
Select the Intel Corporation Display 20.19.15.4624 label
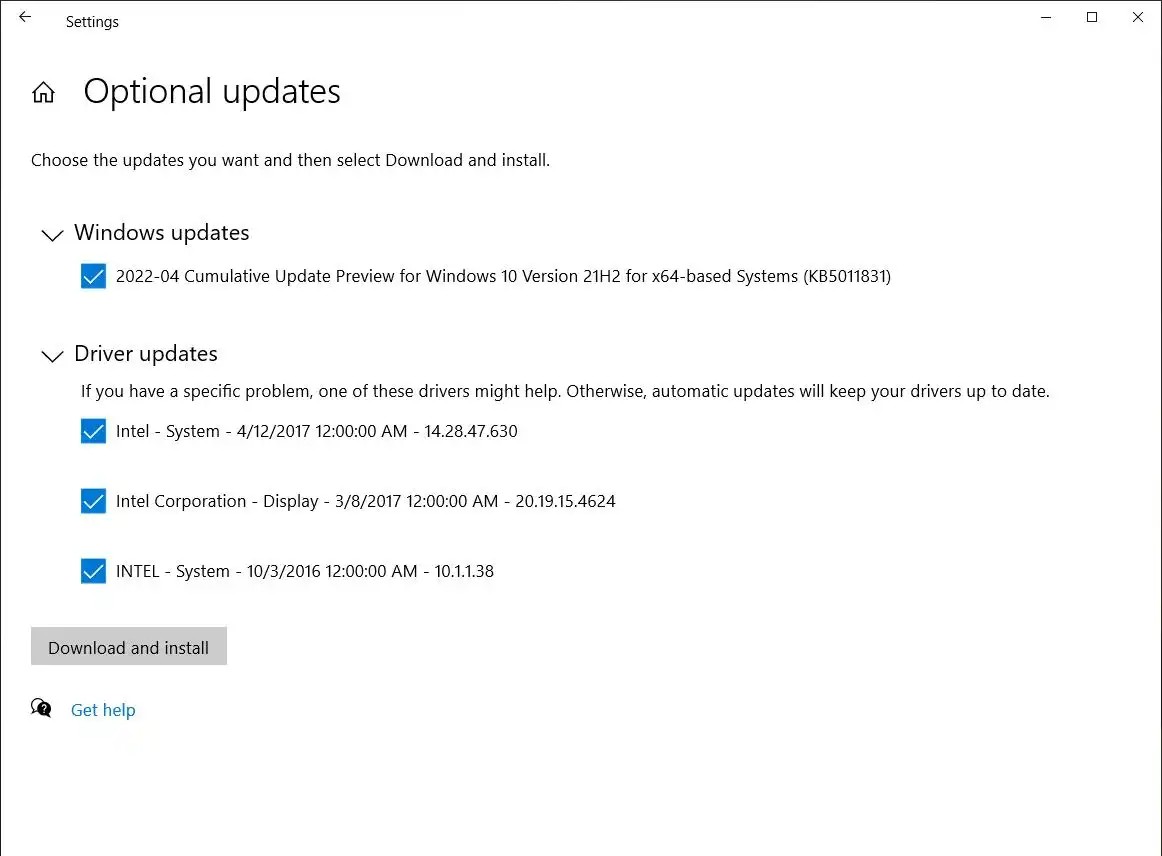click(x=365, y=501)
